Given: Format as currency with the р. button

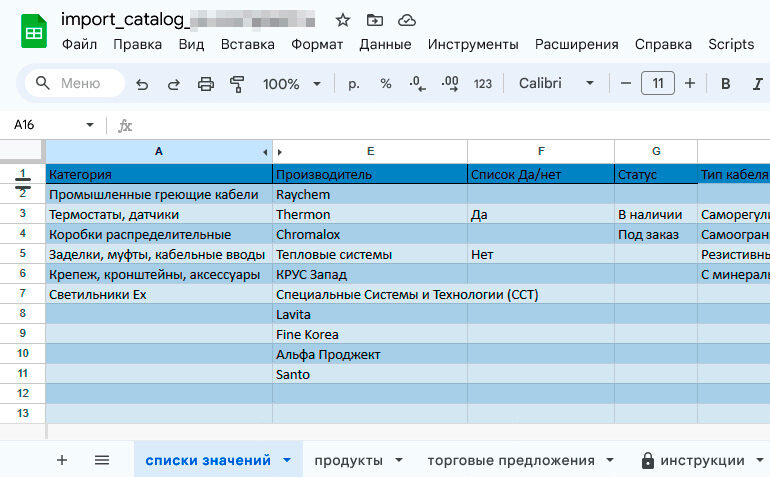Looking at the screenshot, I should [354, 84].
